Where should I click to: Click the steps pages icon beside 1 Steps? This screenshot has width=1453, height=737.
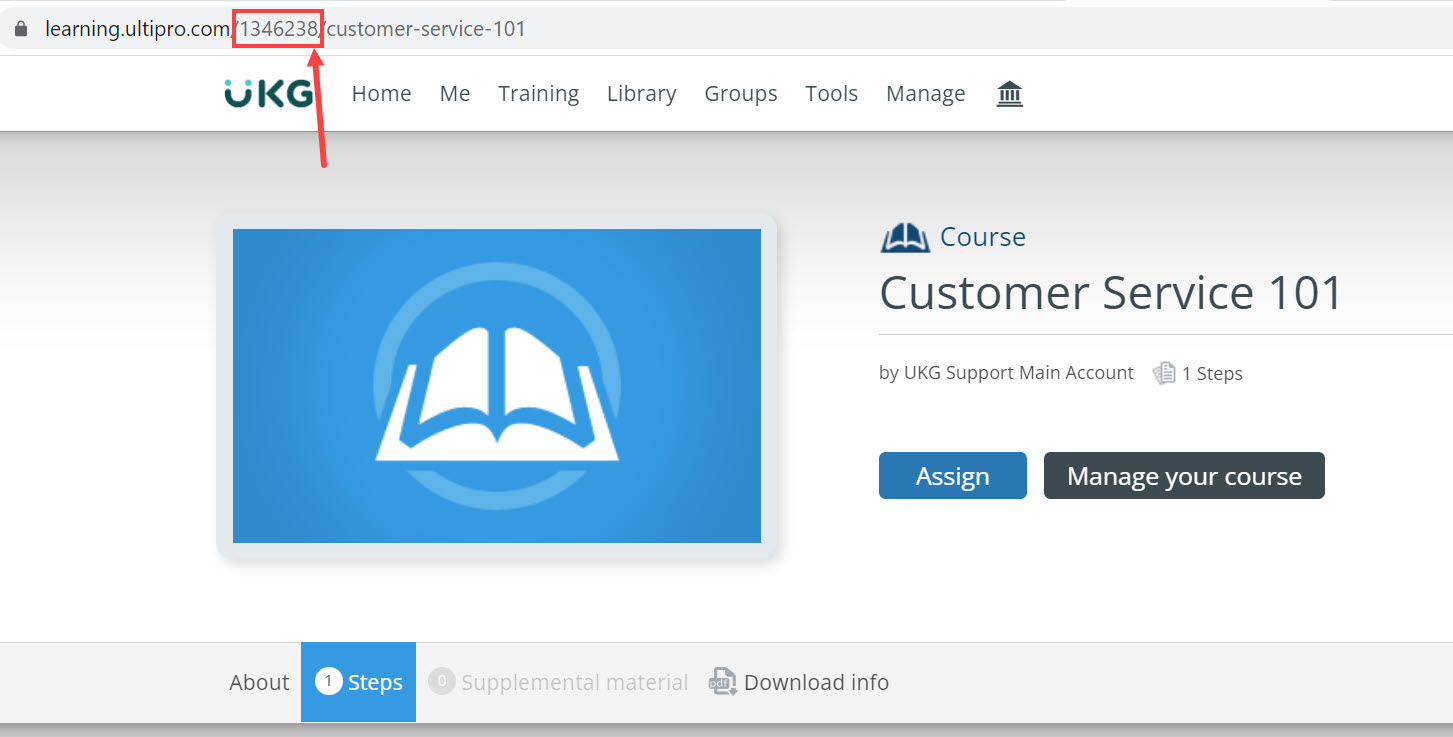1163,373
